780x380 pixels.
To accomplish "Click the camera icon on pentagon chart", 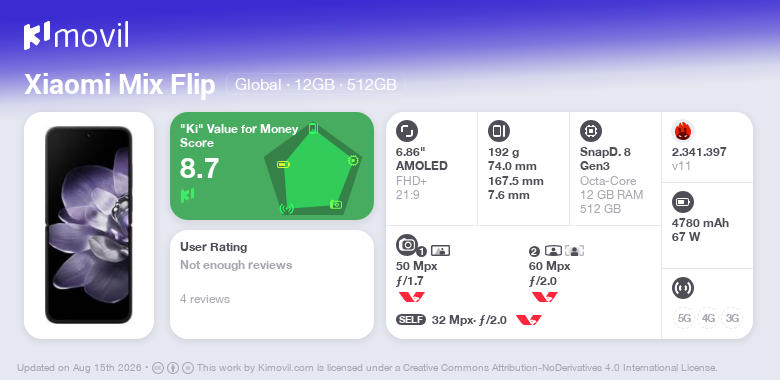I will tap(336, 204).
